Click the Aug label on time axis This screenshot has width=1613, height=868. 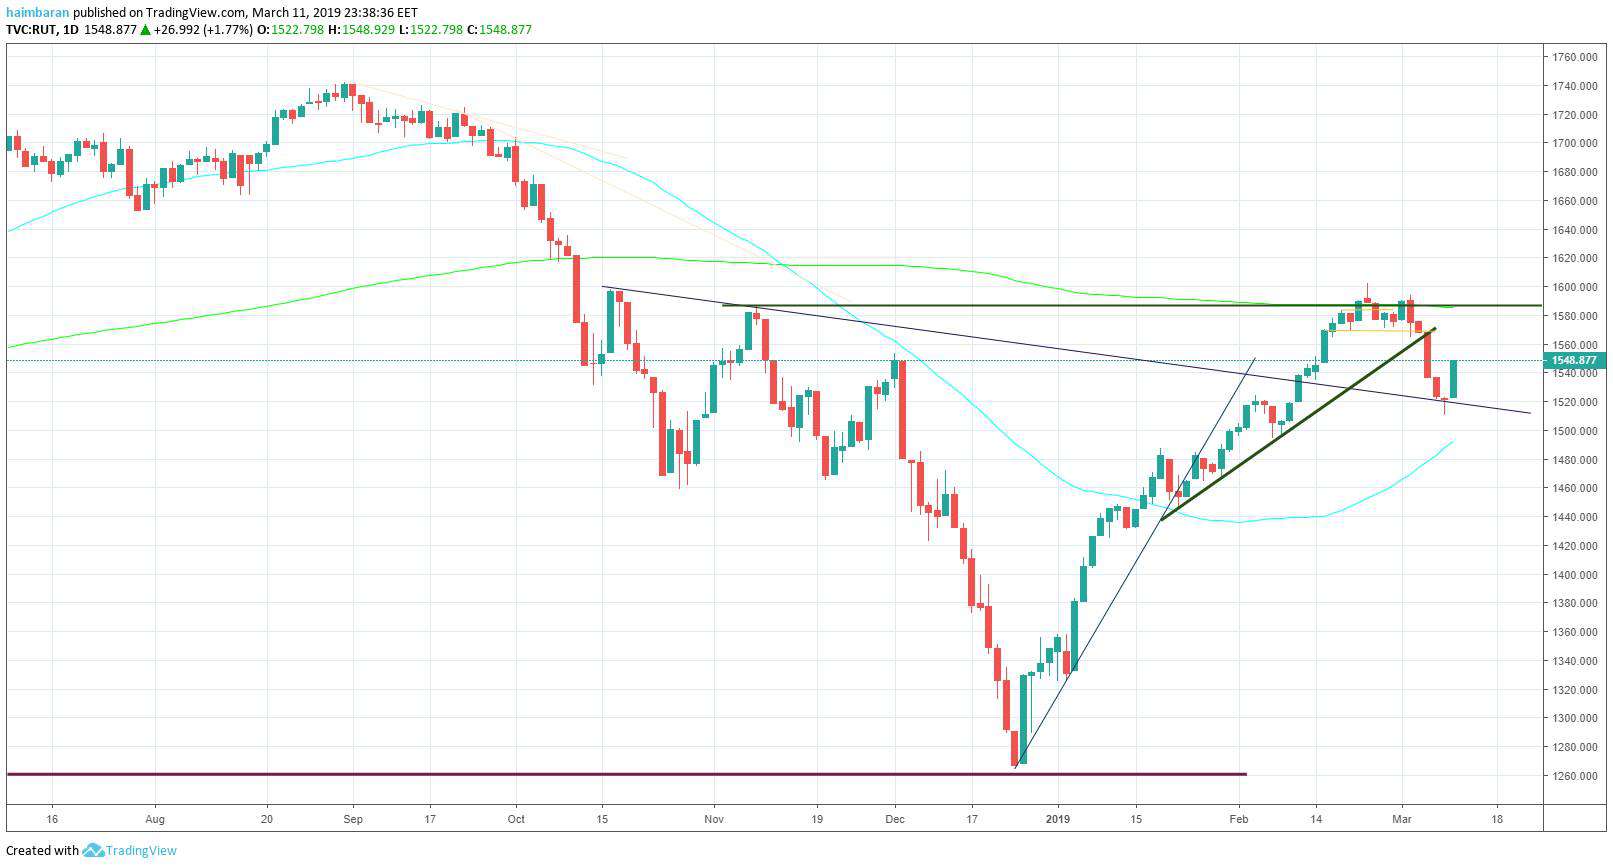155,818
